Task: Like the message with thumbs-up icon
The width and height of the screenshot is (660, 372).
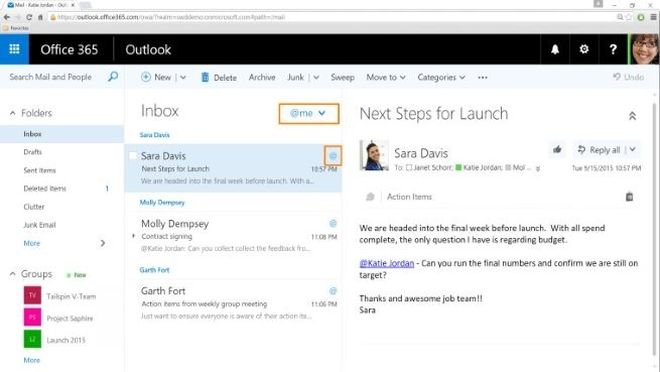Action: (x=557, y=149)
